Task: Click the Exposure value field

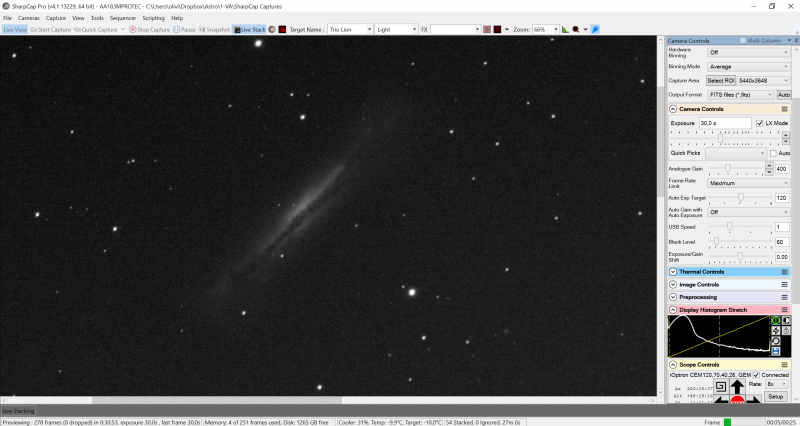Action: pos(724,123)
